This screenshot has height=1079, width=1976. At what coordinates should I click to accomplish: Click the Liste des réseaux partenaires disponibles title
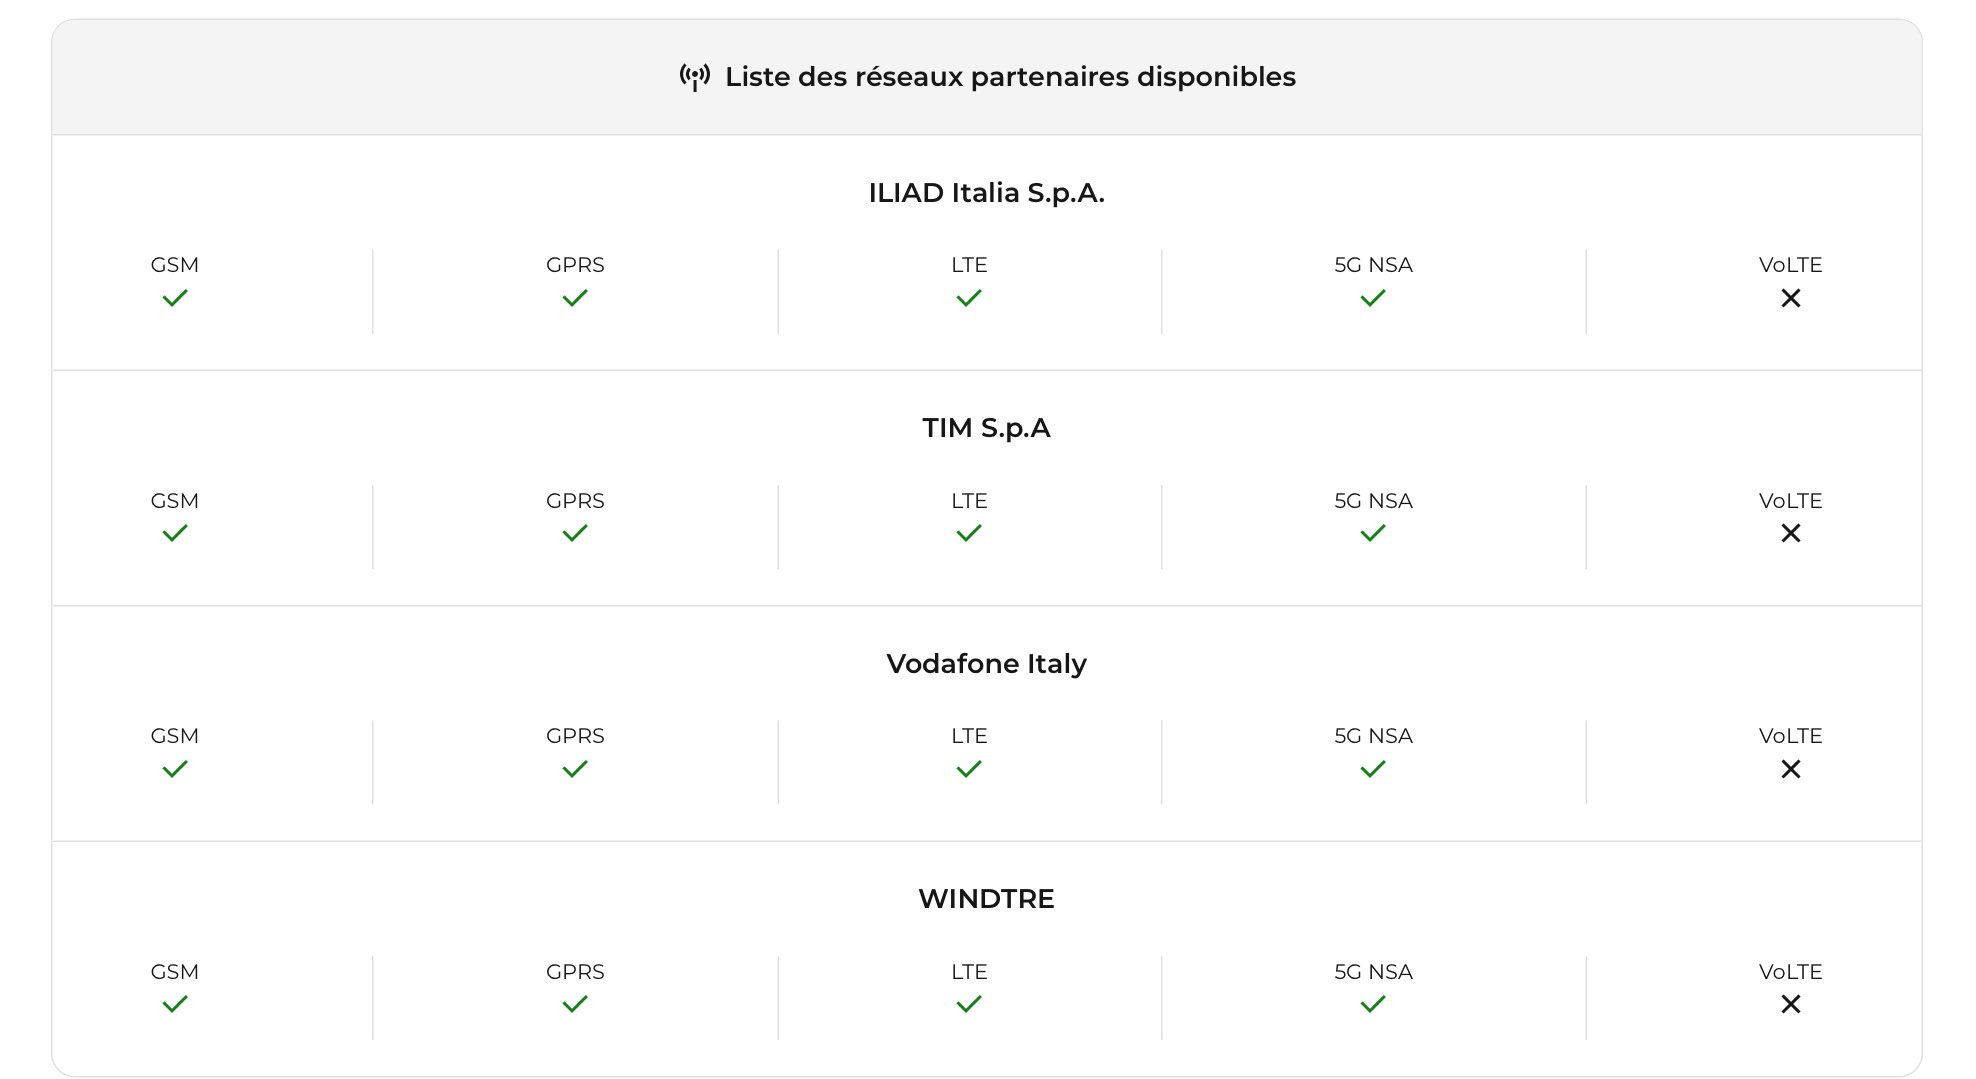(1010, 77)
